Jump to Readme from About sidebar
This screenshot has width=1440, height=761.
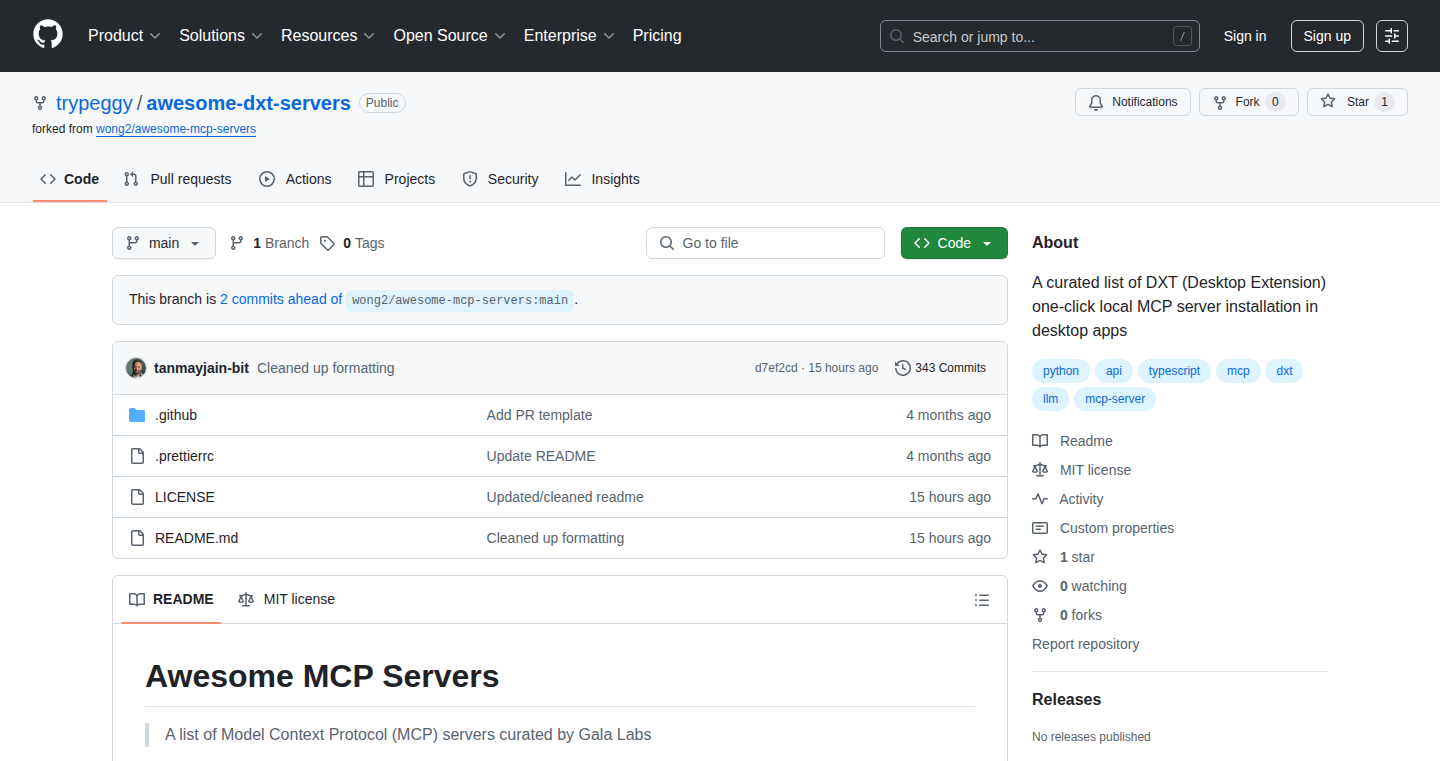1073,441
